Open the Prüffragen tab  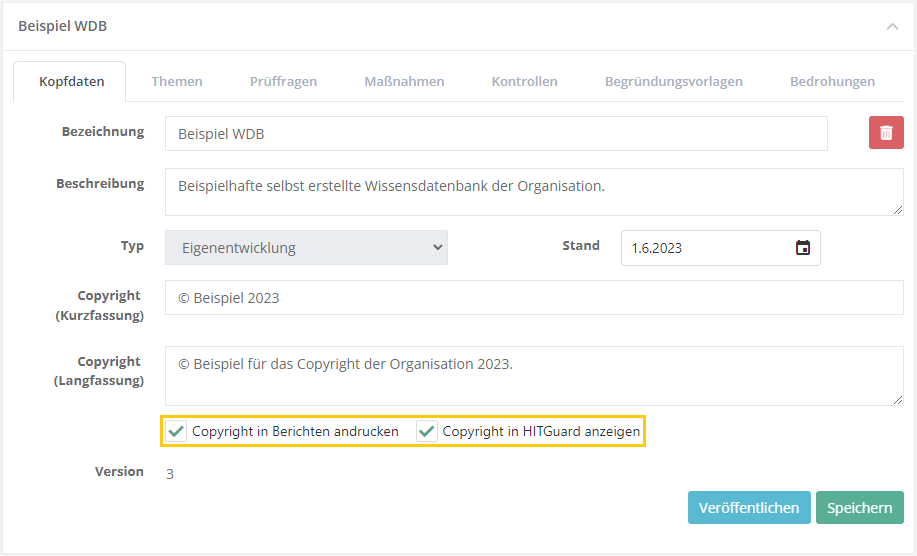coord(283,82)
